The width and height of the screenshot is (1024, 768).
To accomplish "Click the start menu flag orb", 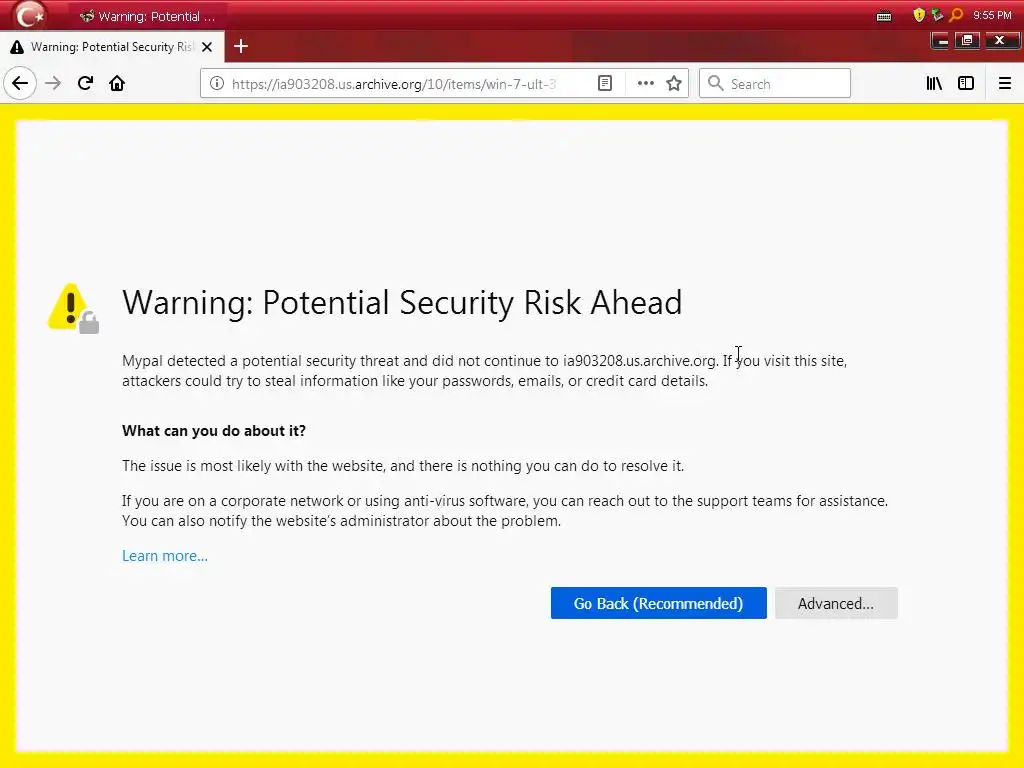I will [29, 14].
